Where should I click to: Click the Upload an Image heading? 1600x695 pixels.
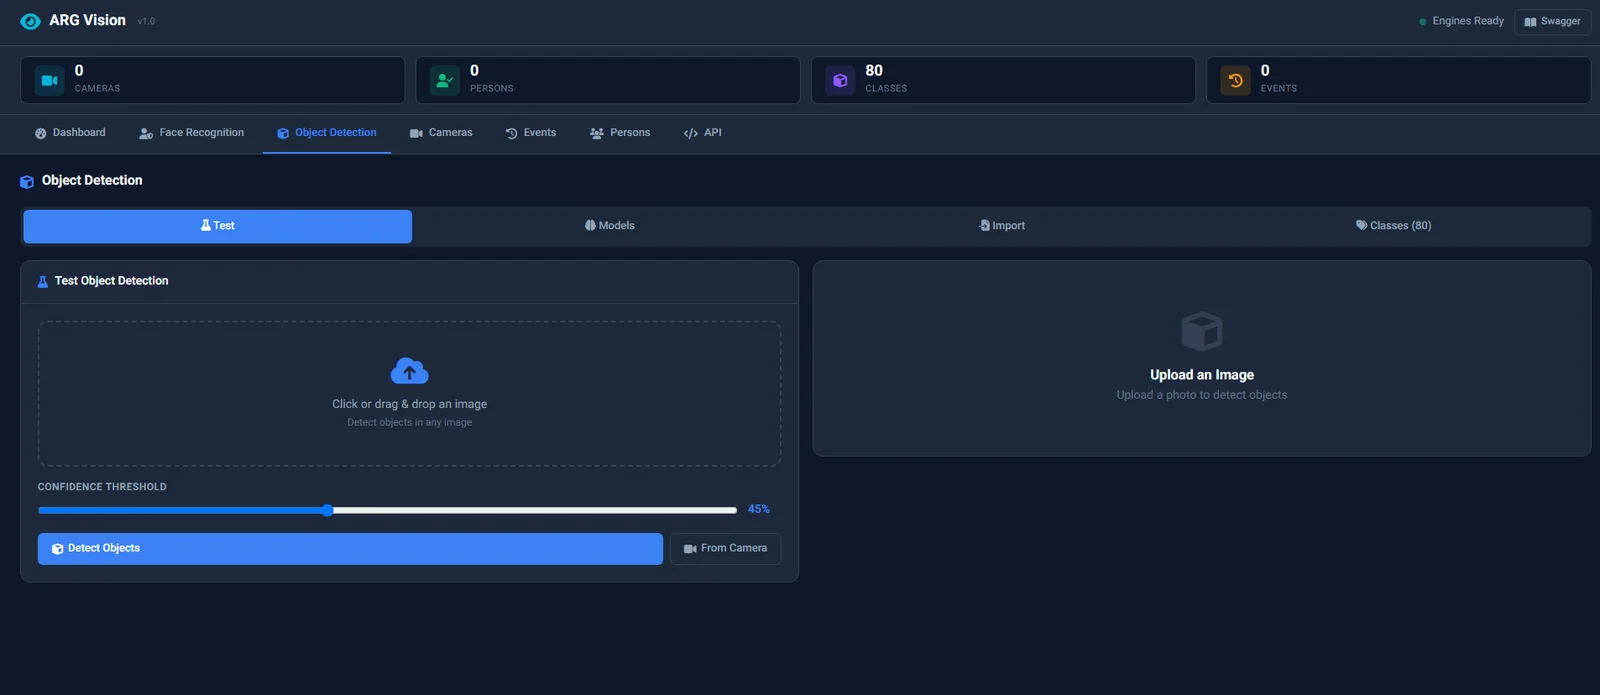1201,375
